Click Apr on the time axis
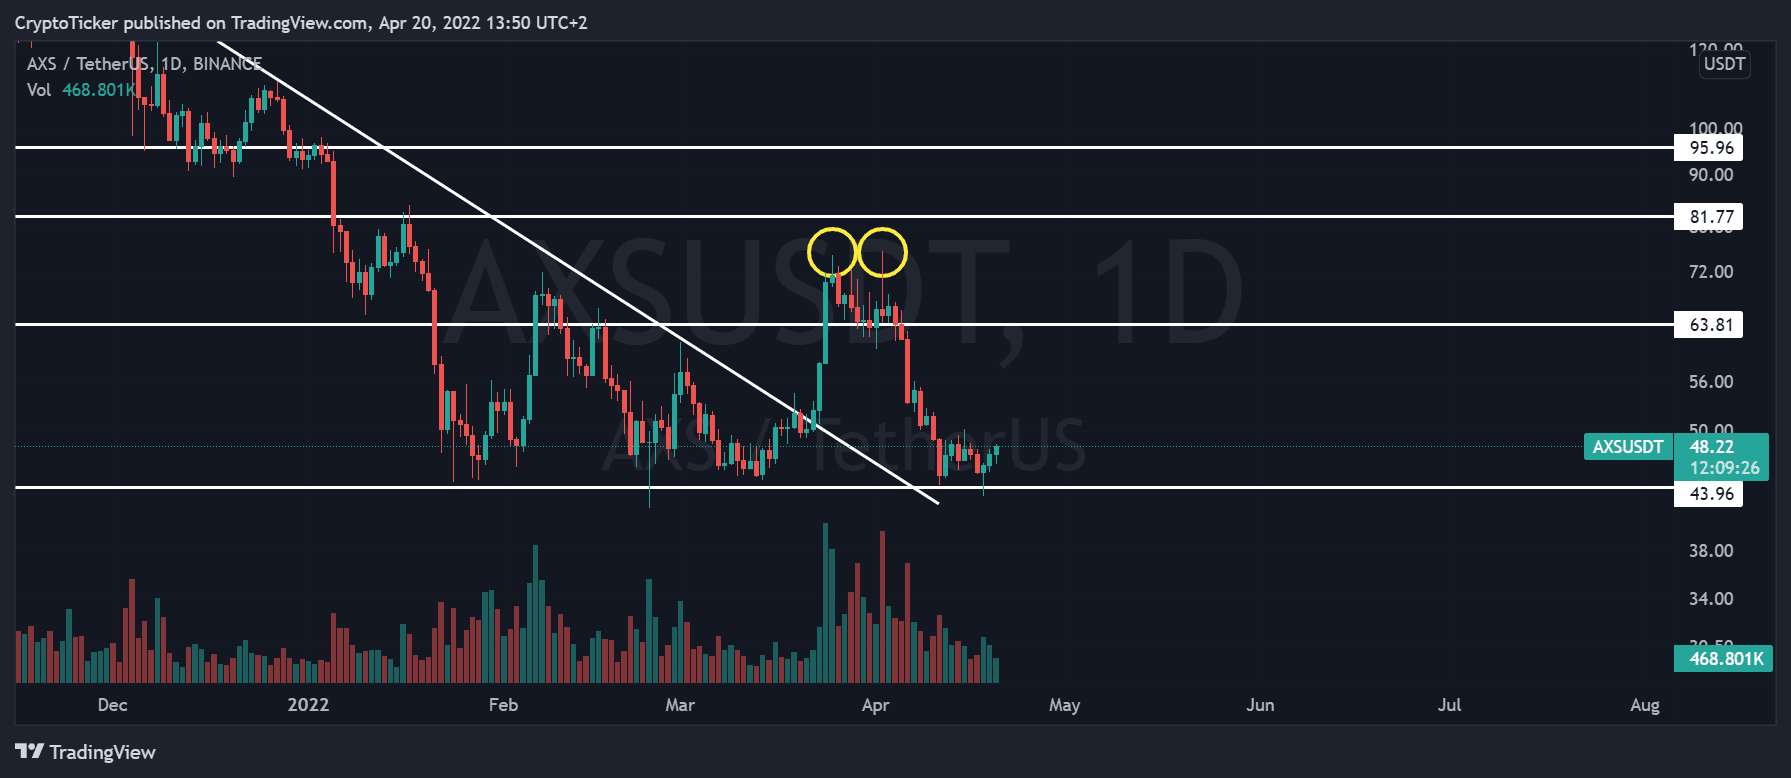Screen dimensions: 1791x778 point(875,705)
